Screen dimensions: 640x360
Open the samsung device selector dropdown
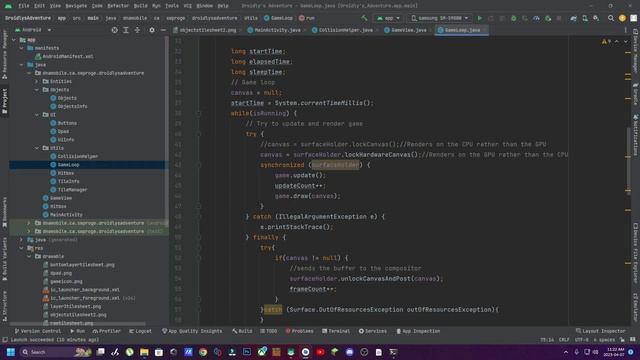pos(440,18)
